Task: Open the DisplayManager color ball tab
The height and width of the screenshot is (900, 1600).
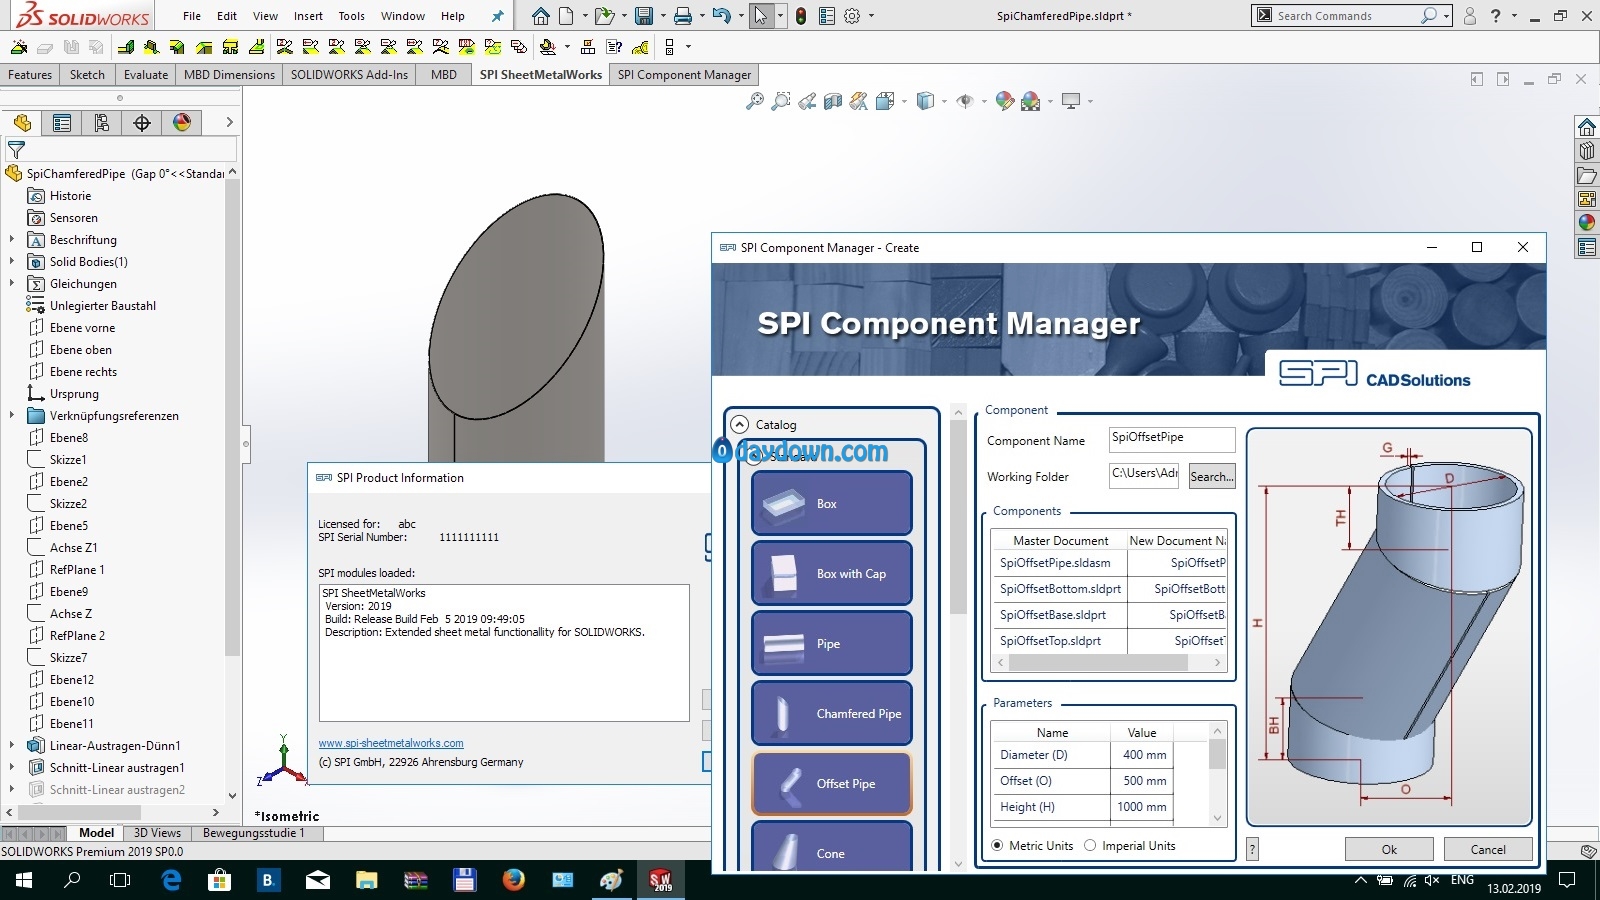Action: click(182, 123)
